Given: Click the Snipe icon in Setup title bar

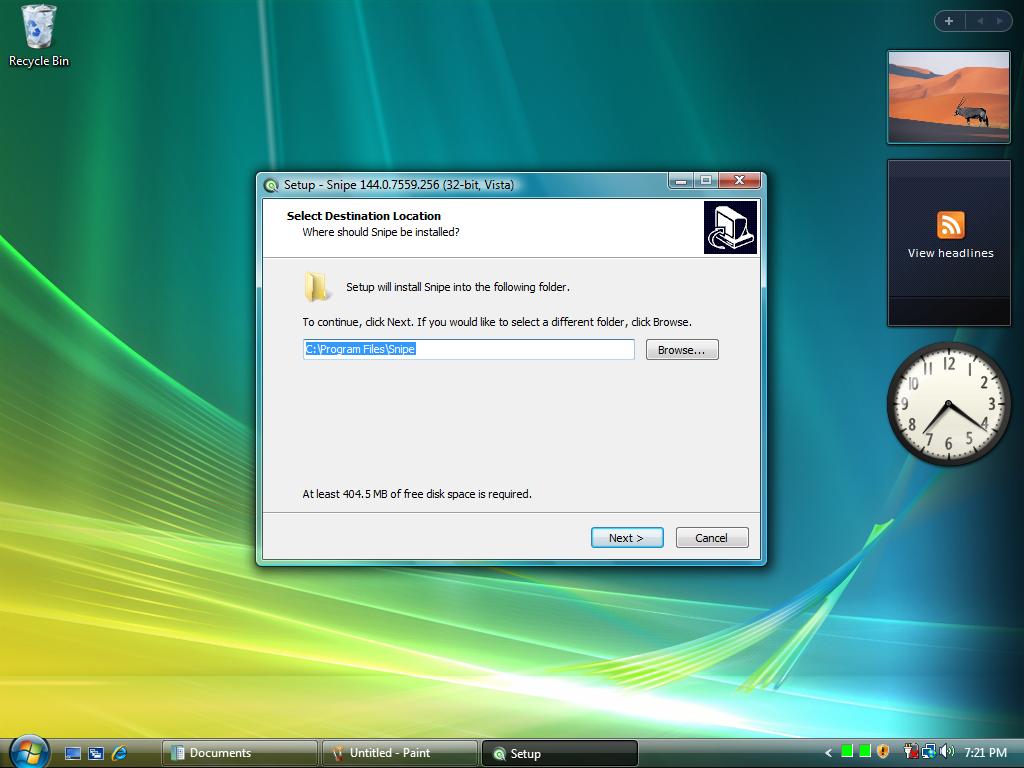Looking at the screenshot, I should point(270,185).
